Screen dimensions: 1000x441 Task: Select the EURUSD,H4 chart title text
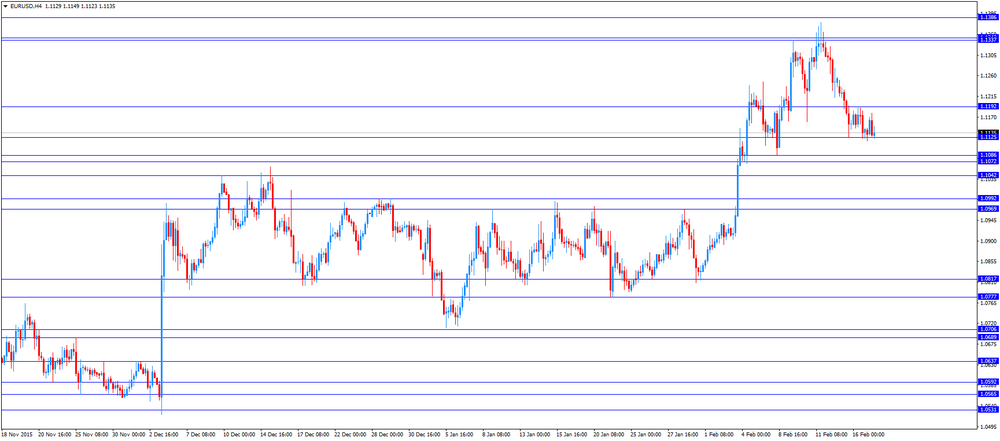click(x=26, y=6)
